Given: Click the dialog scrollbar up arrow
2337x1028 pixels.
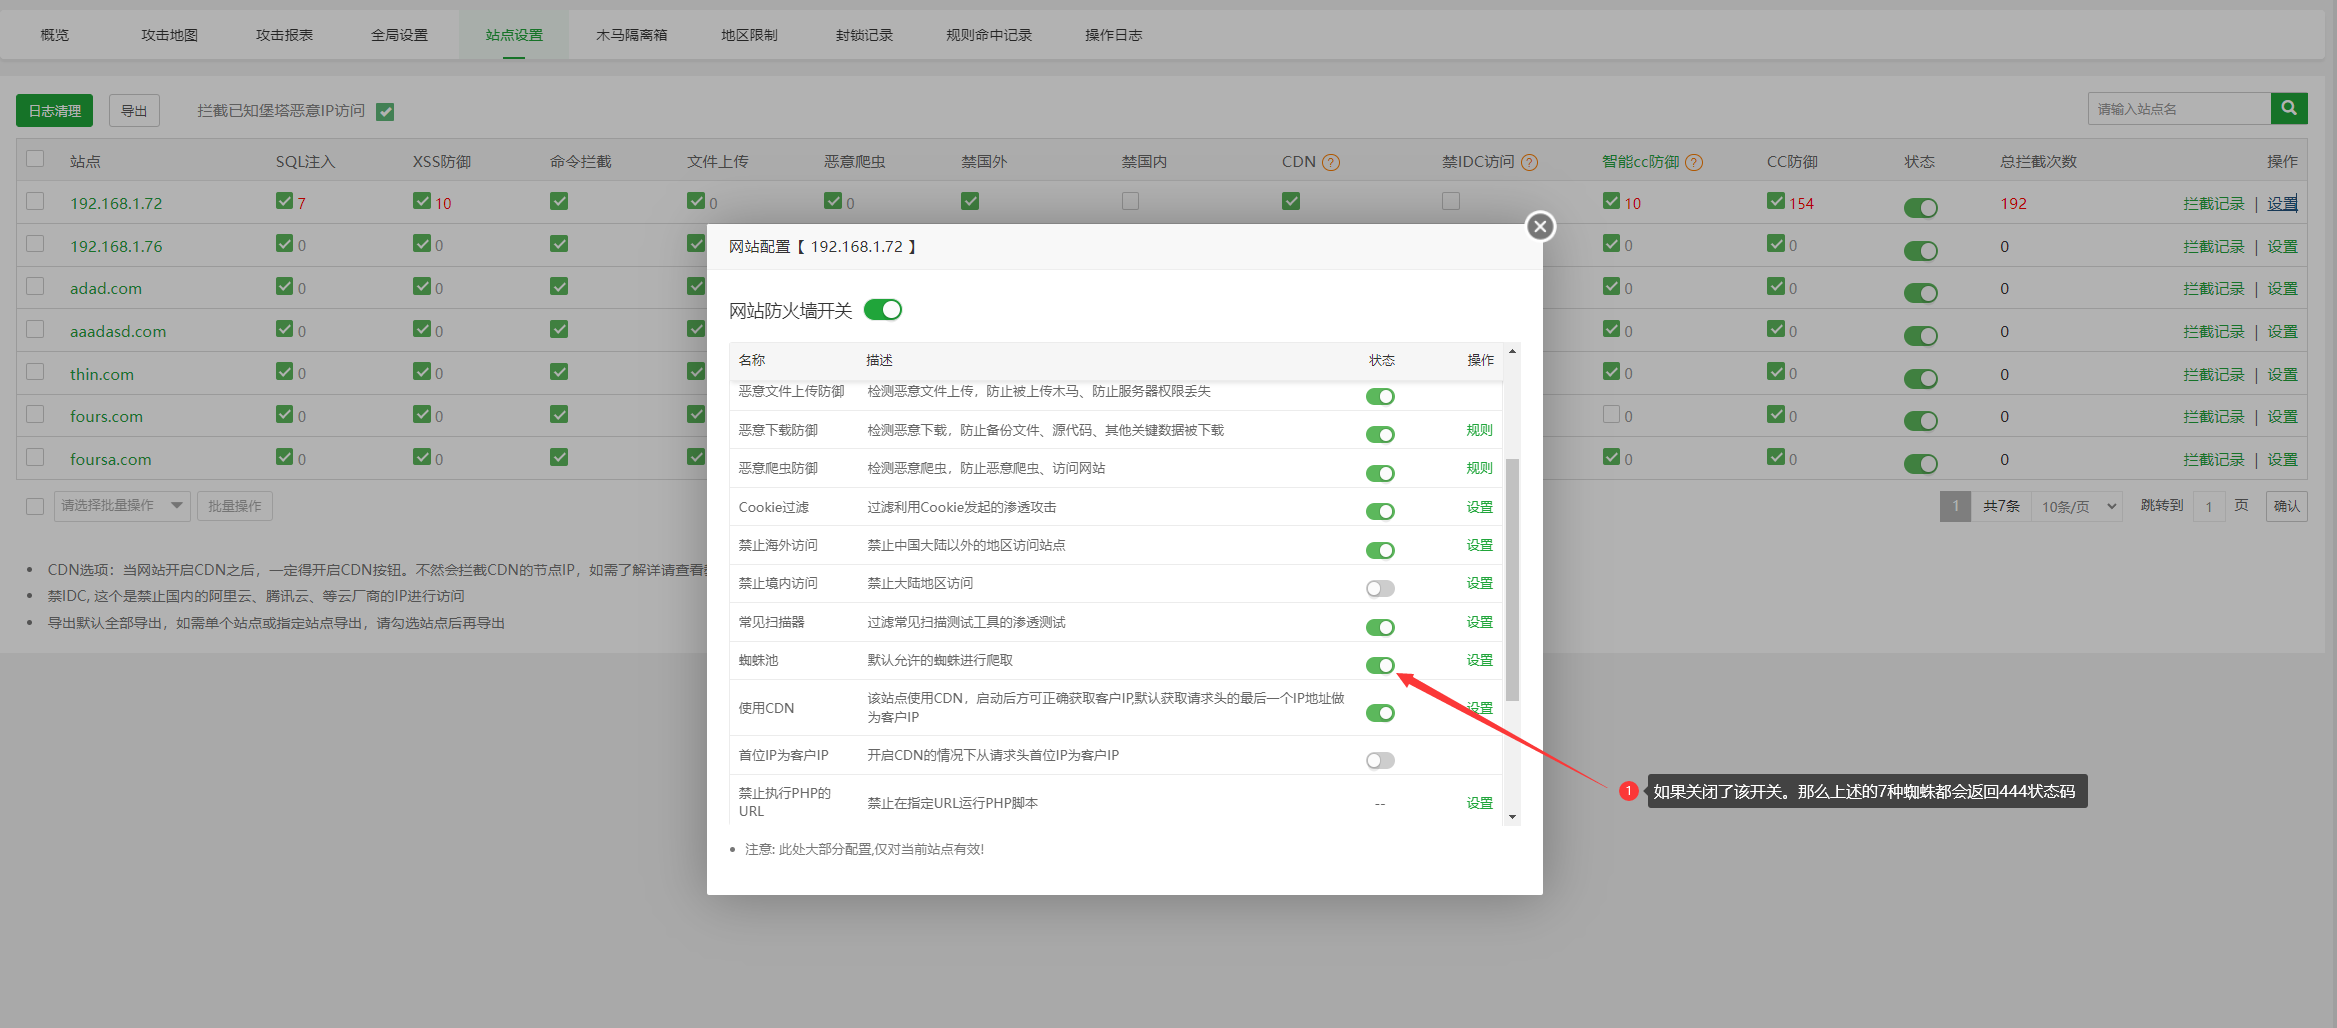Looking at the screenshot, I should pyautogui.click(x=1512, y=351).
